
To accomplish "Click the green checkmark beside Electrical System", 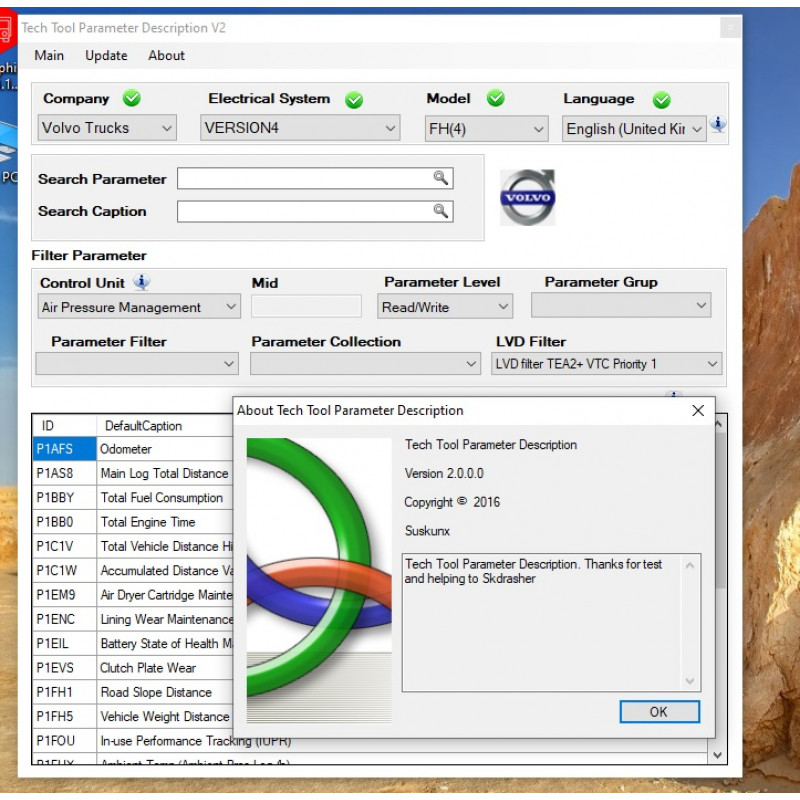I will [352, 98].
